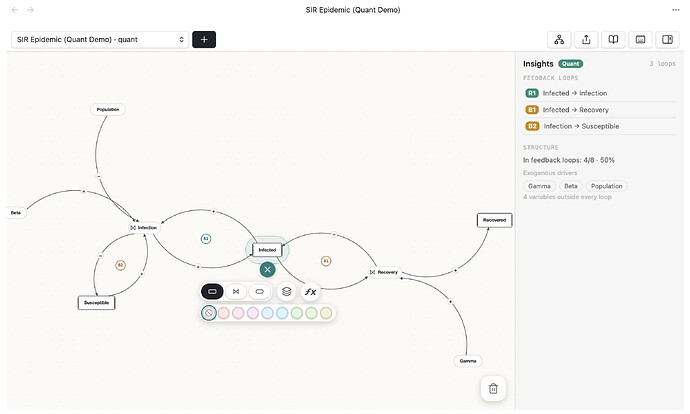The image size is (690, 414).
Task: Toggle the right sidebar panel icon
Action: coord(667,40)
